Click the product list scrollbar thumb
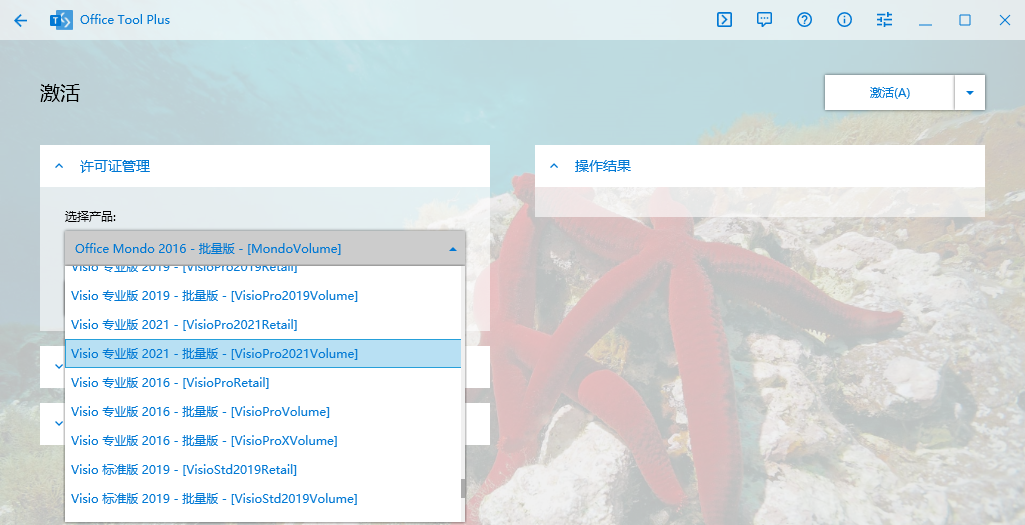Image resolution: width=1025 pixels, height=525 pixels. 463,488
